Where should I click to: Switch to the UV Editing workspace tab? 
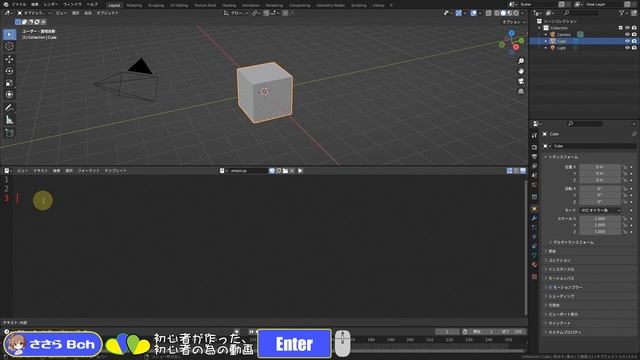[x=179, y=5]
